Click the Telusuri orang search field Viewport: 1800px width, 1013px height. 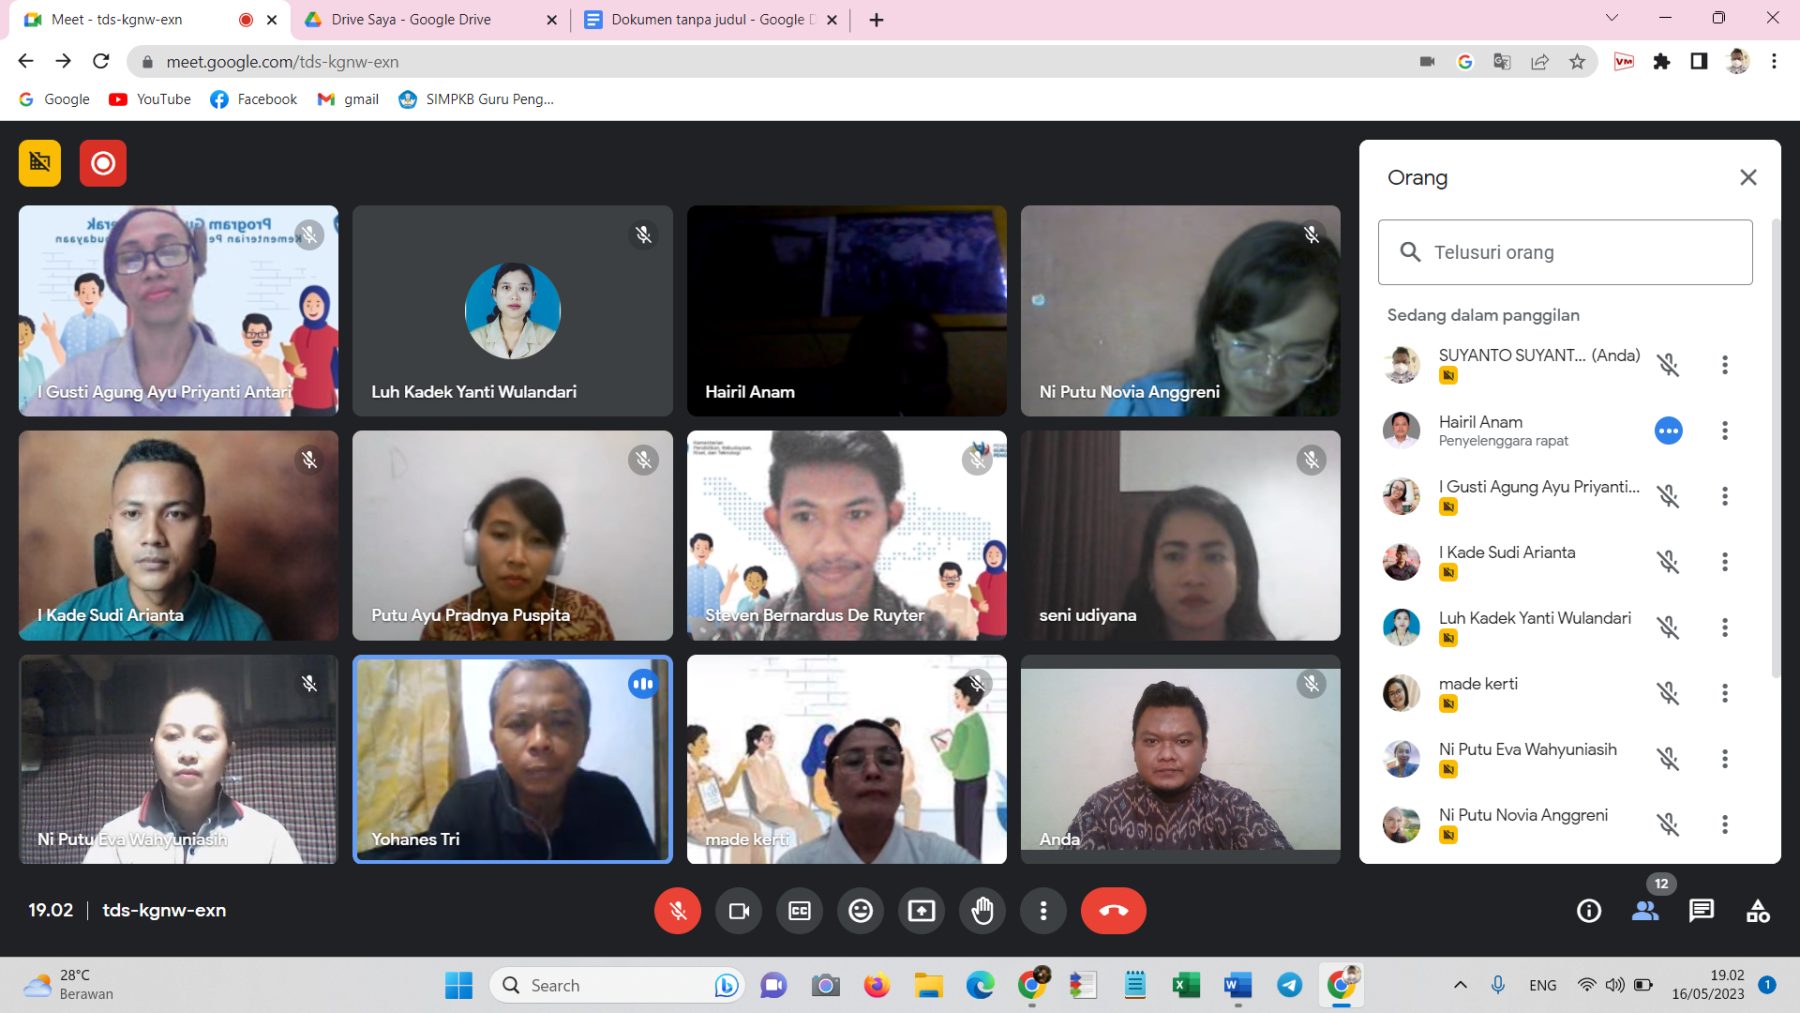coord(1580,252)
